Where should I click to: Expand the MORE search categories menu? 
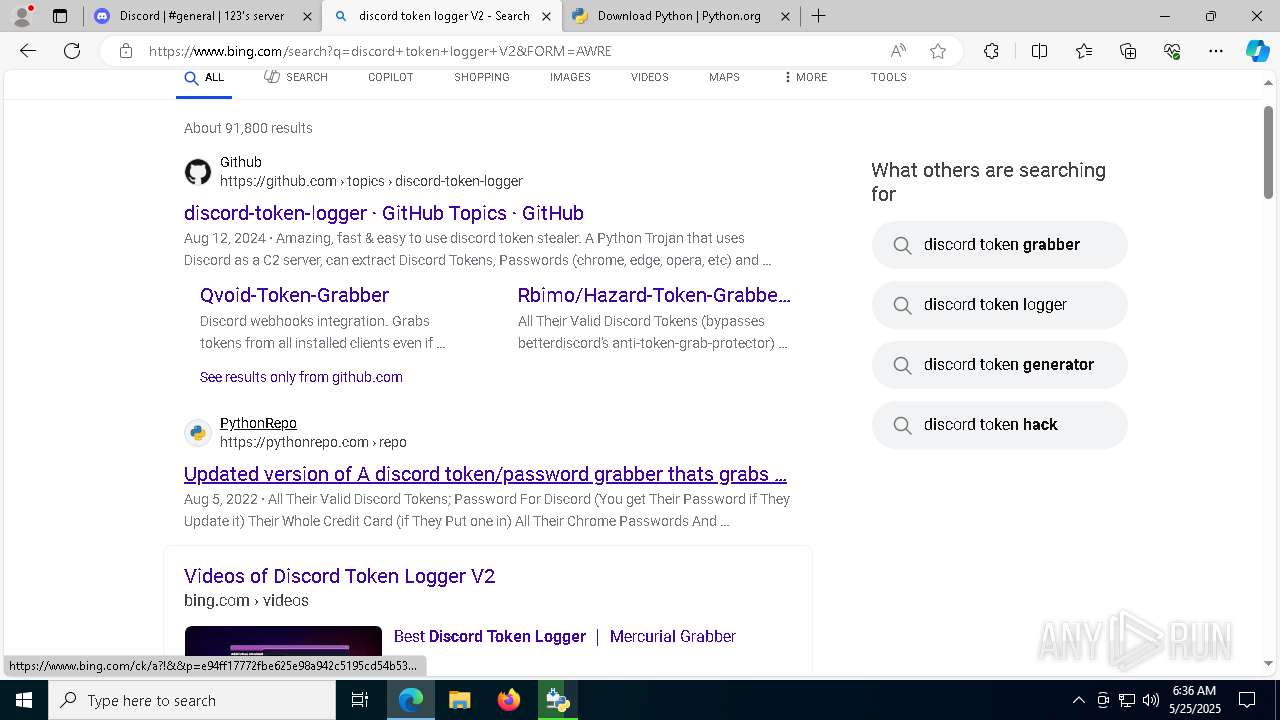click(806, 78)
